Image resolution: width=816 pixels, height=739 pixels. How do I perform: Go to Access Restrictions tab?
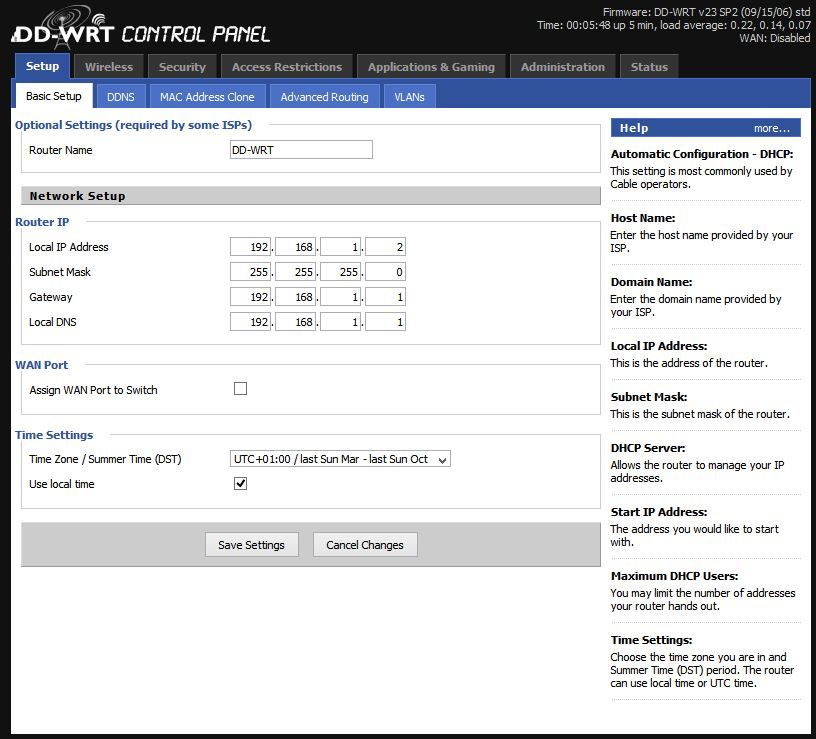tap(287, 67)
